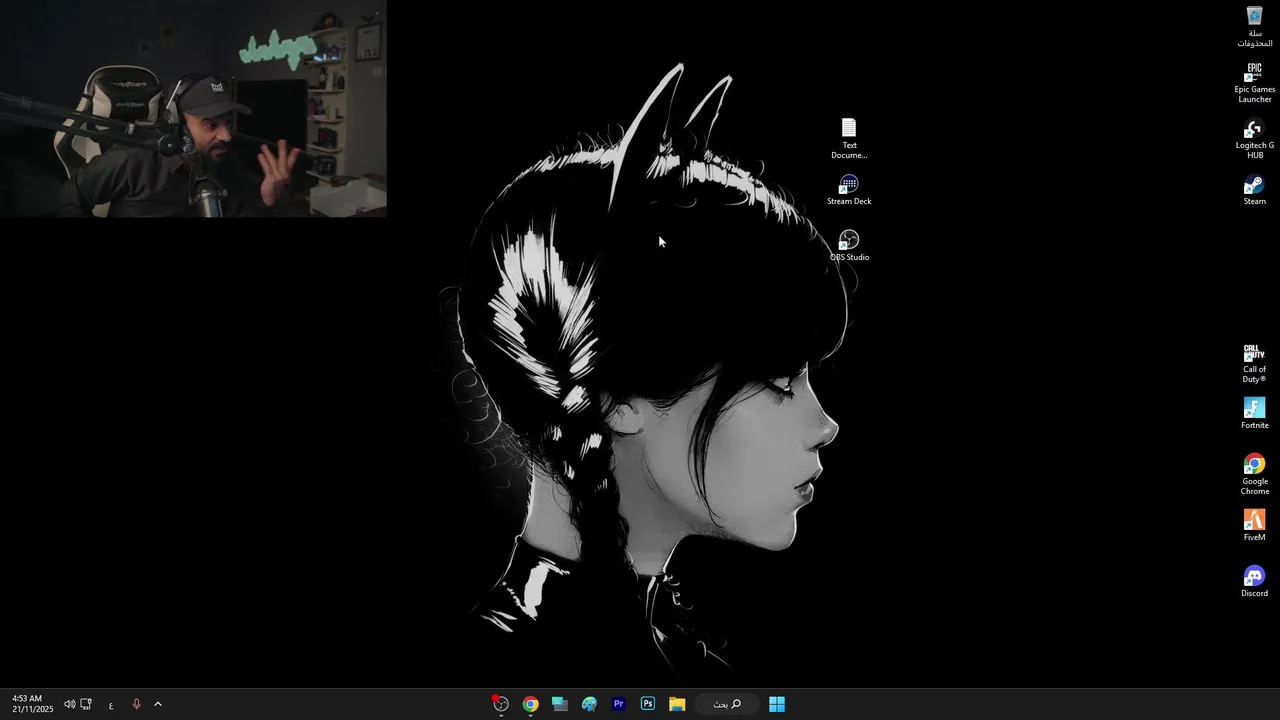Open the Arabic input language indicator
Viewport: 1280px width, 720px height.
coord(111,704)
